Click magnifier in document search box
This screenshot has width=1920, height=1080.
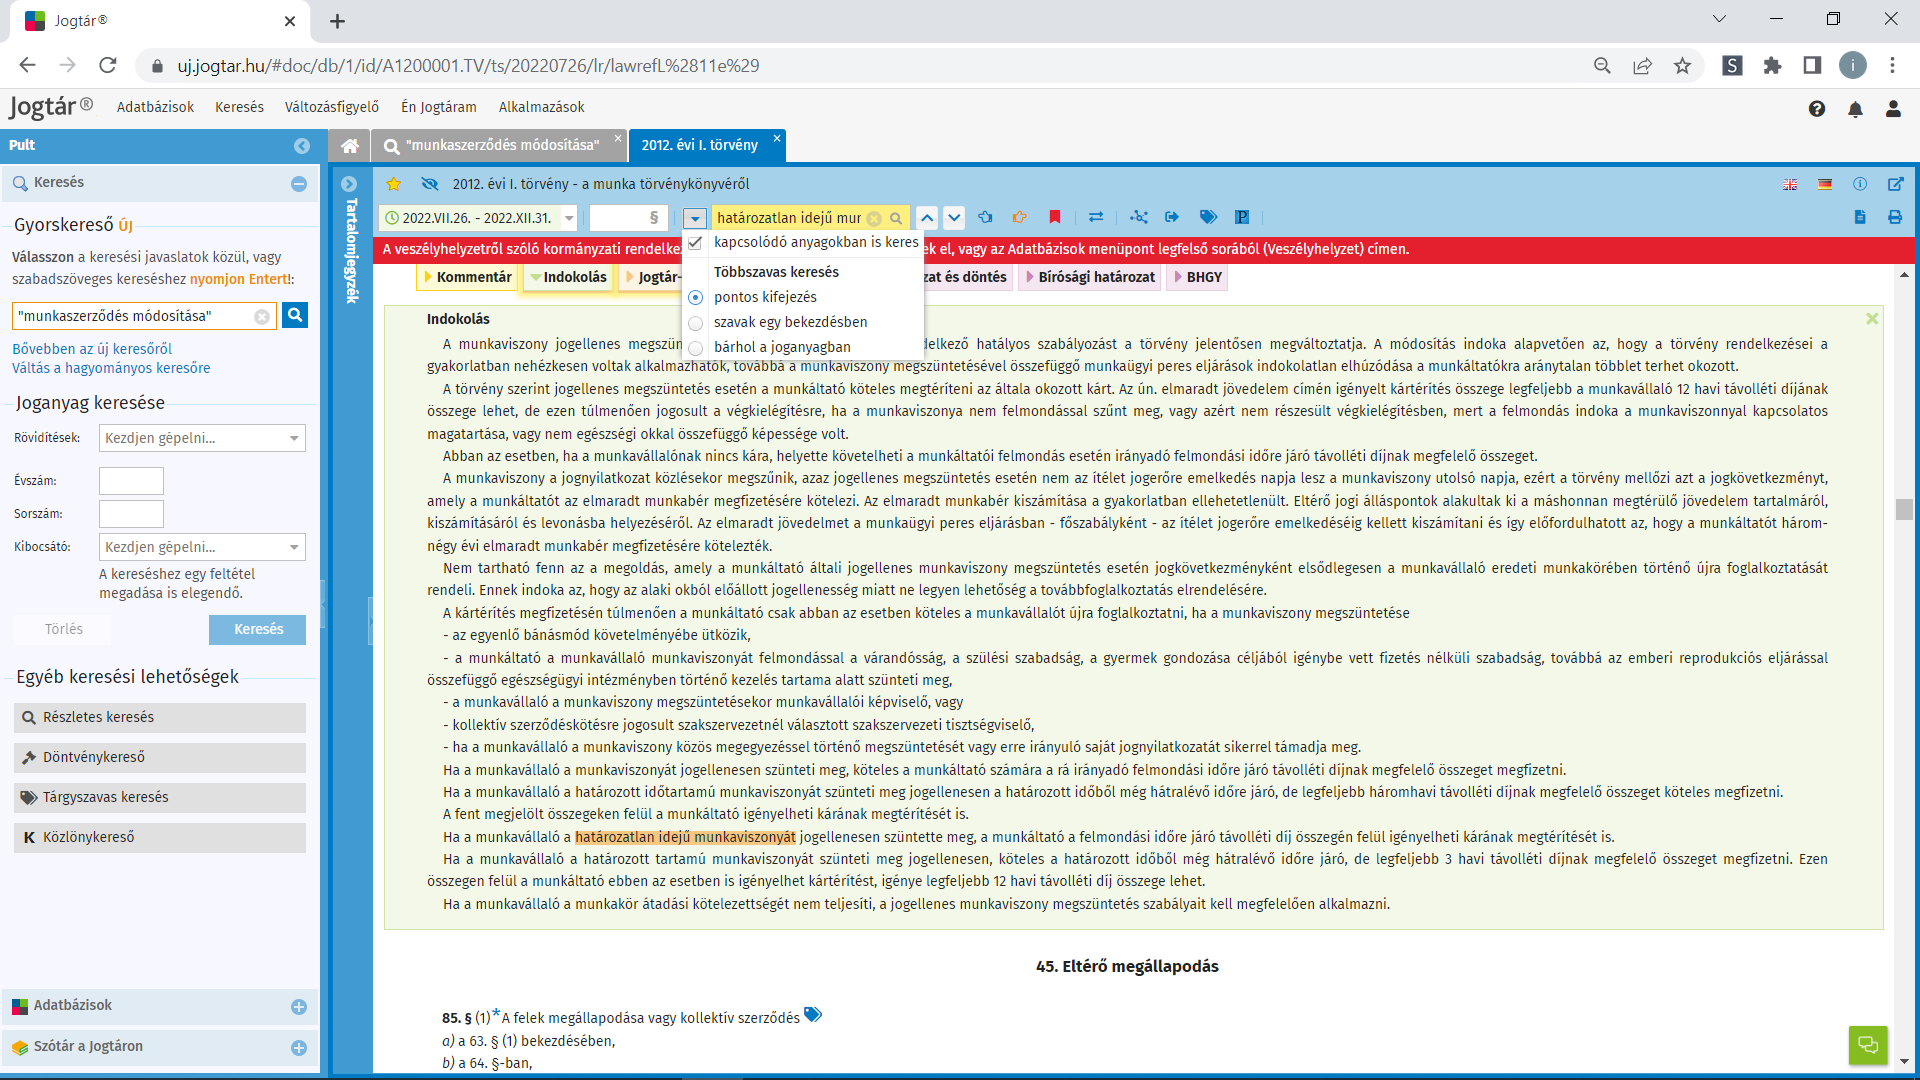896,218
